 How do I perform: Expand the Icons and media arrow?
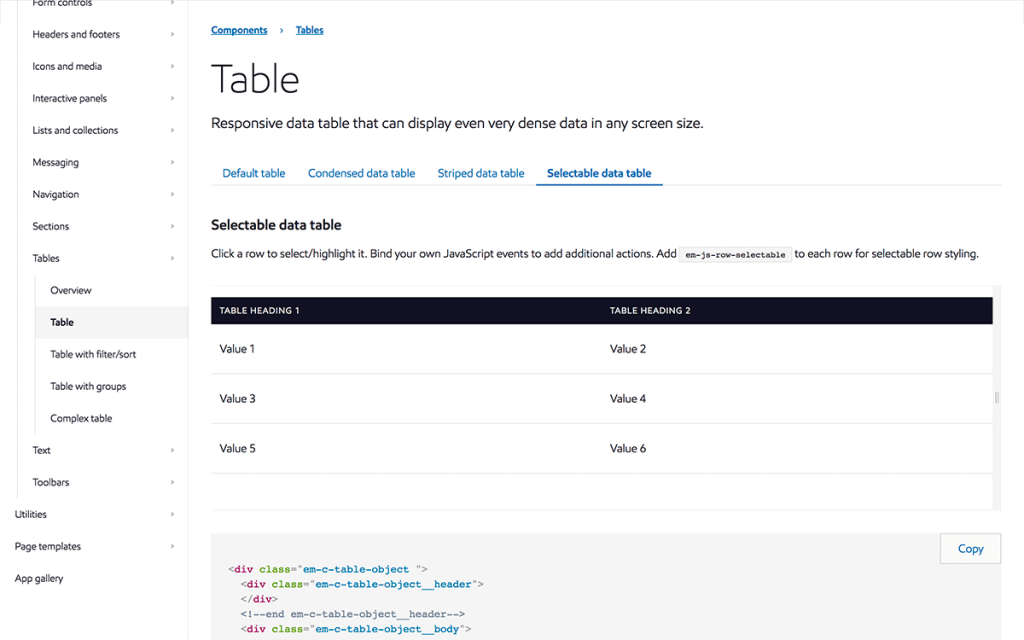pyautogui.click(x=172, y=67)
